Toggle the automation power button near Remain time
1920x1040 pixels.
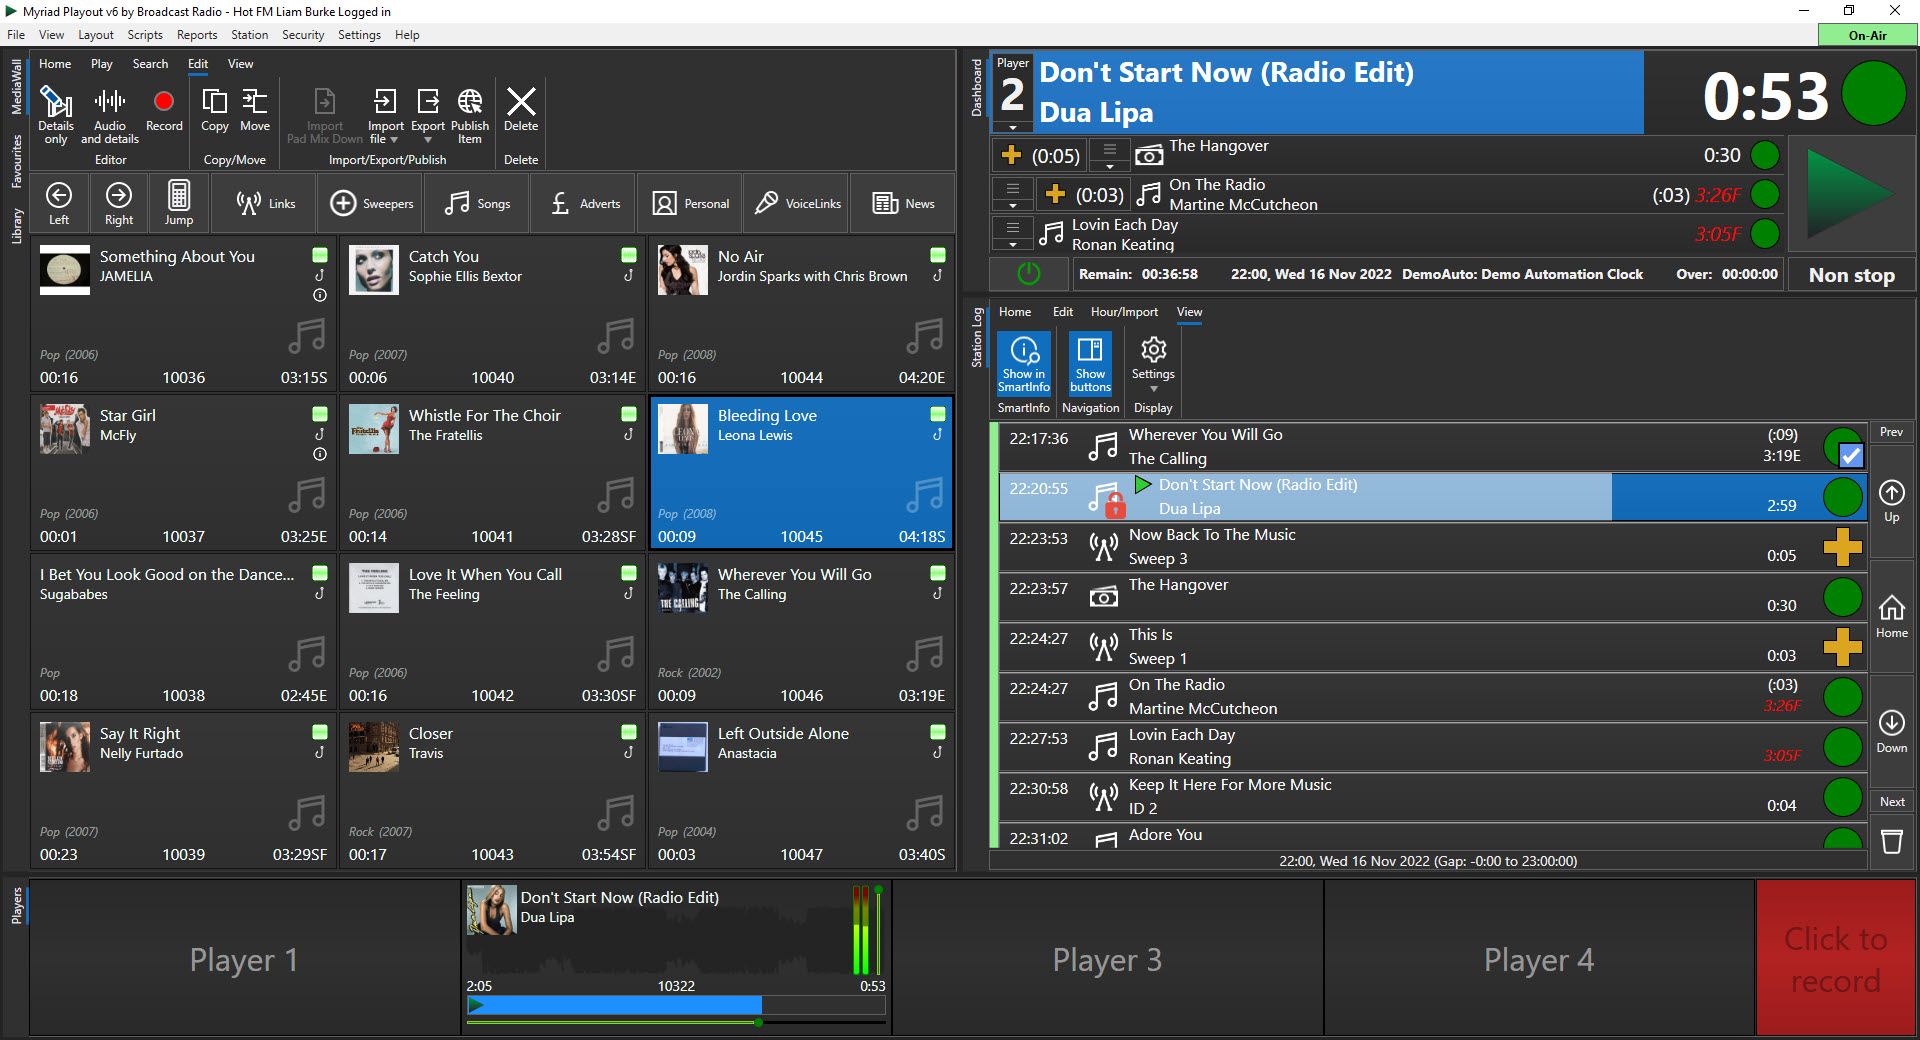[x=1028, y=273]
